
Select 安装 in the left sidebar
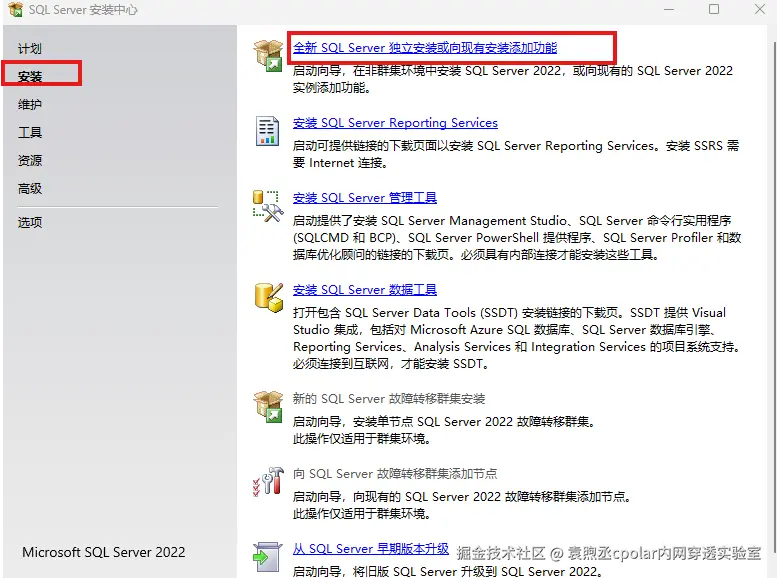pyautogui.click(x=30, y=77)
